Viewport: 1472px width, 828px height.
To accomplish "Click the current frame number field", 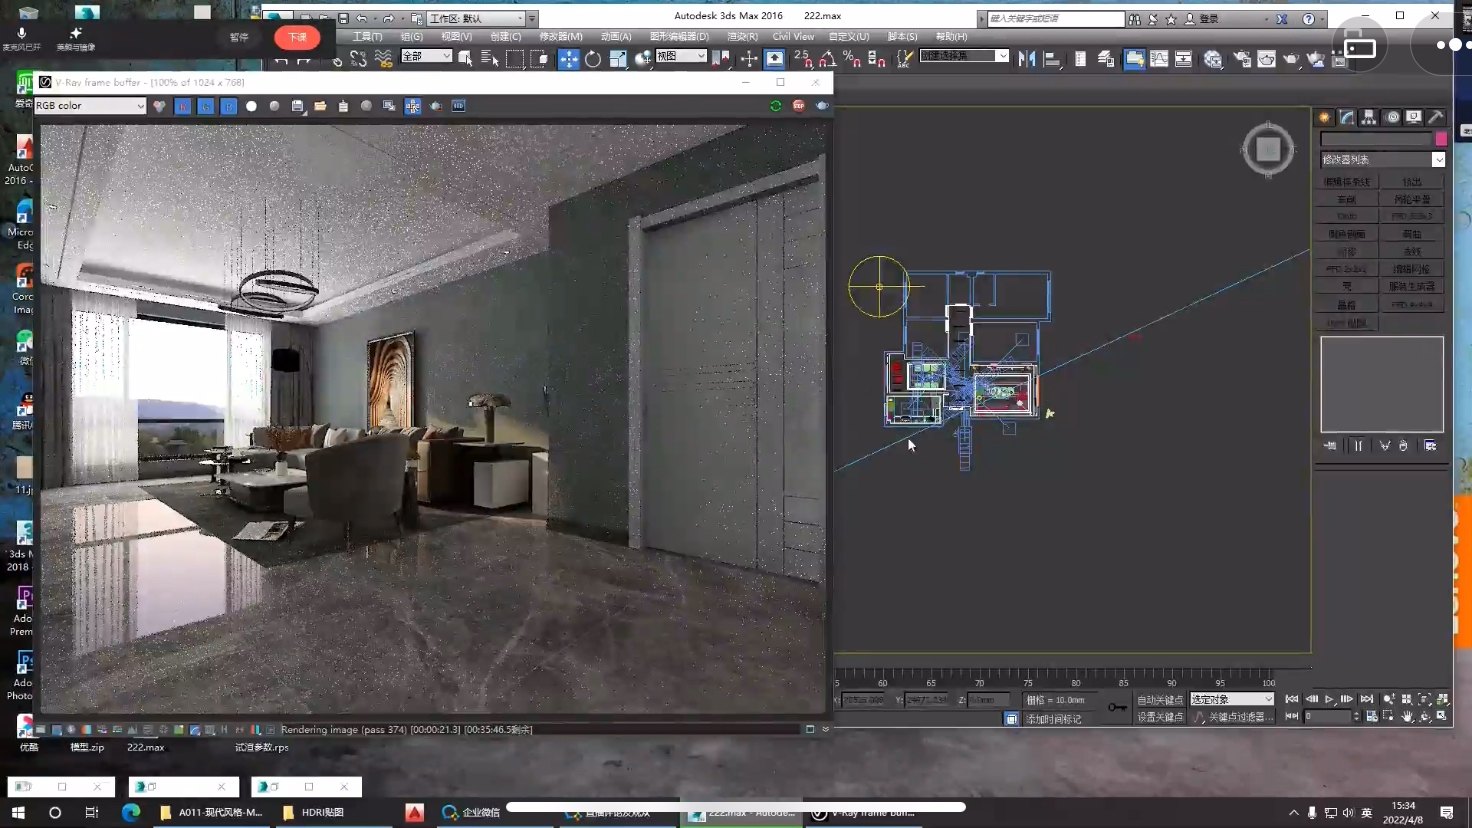I will (1328, 716).
